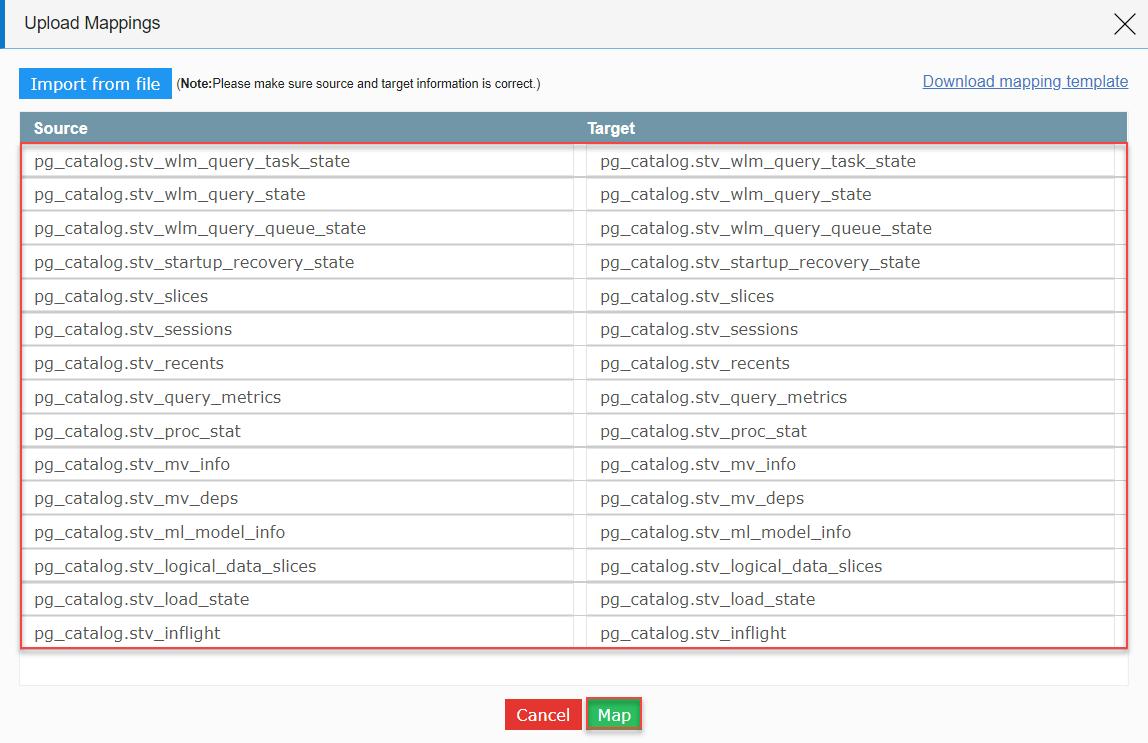
Task: Close the Upload Mappings dialog
Action: (x=1125, y=25)
